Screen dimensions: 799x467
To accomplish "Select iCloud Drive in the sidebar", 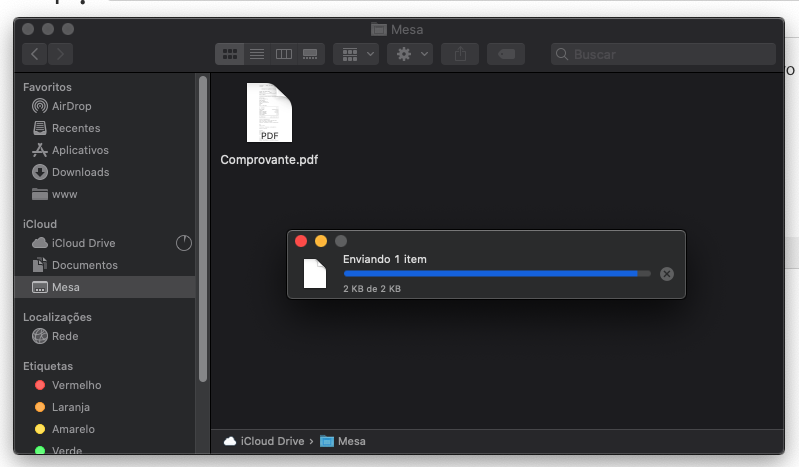I will tap(104, 243).
